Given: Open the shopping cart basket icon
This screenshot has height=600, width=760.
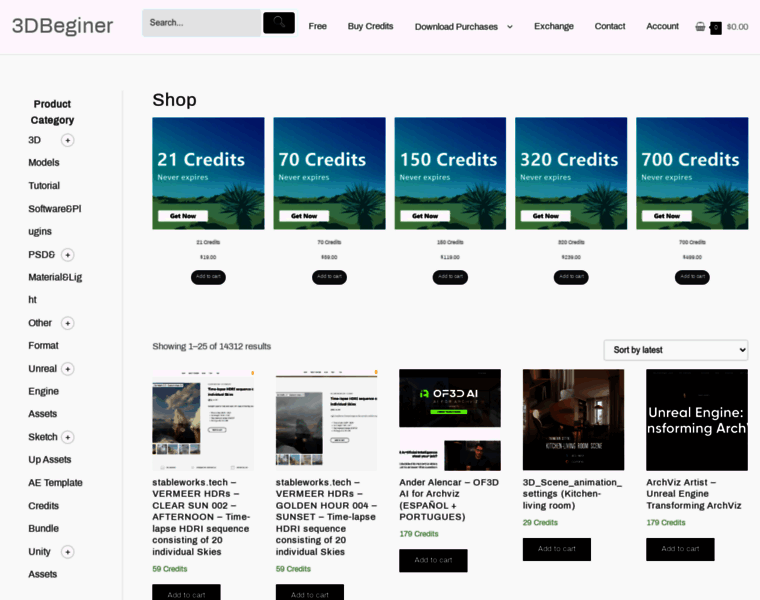Looking at the screenshot, I should coord(700,27).
